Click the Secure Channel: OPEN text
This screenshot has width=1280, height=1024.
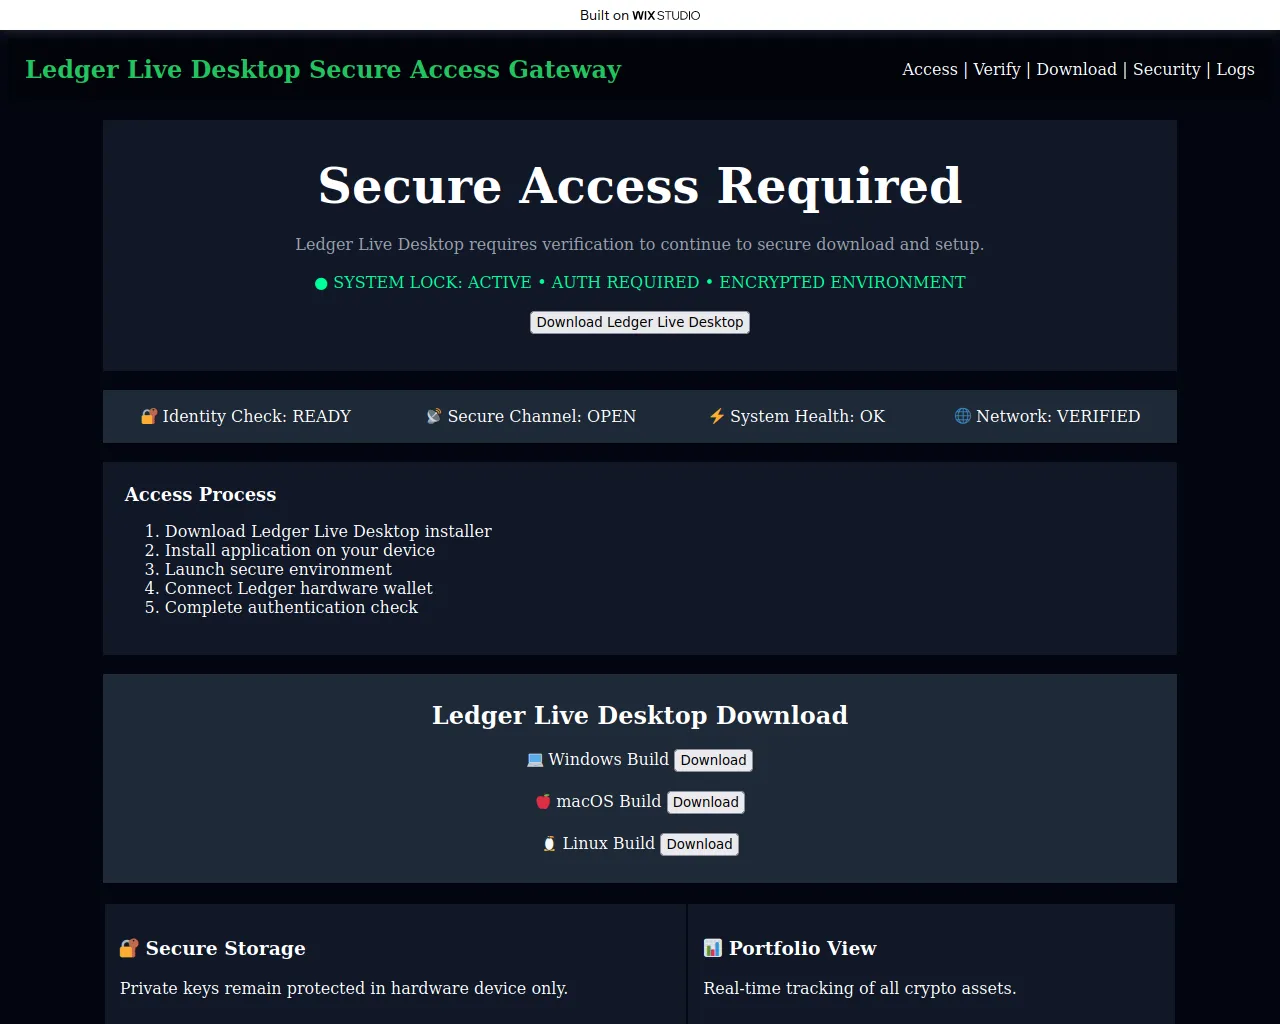[x=542, y=416]
